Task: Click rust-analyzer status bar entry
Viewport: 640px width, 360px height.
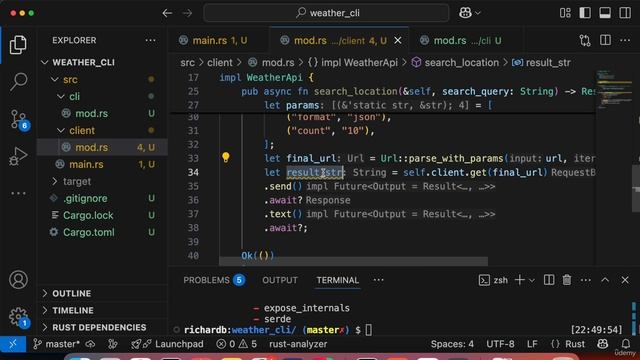Action: pos(298,344)
